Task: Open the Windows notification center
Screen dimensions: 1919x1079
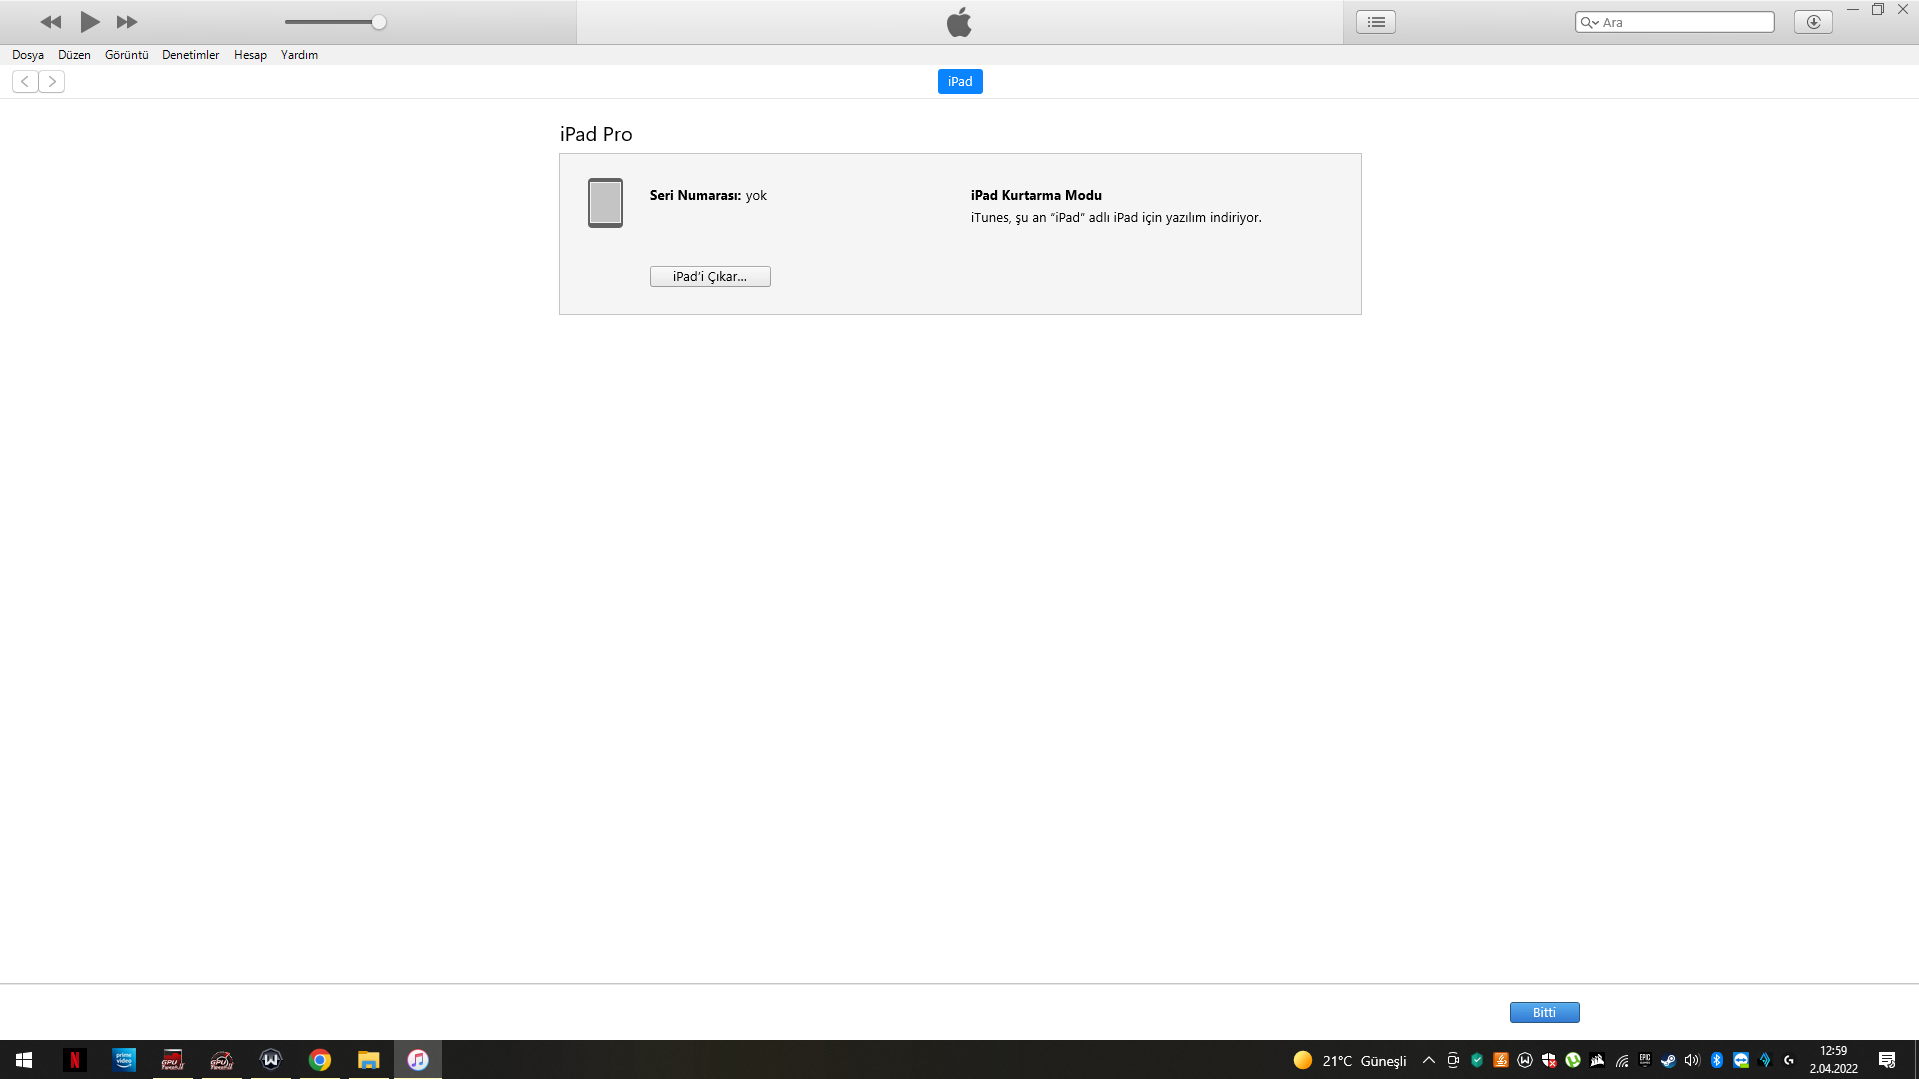Action: [1887, 1061]
